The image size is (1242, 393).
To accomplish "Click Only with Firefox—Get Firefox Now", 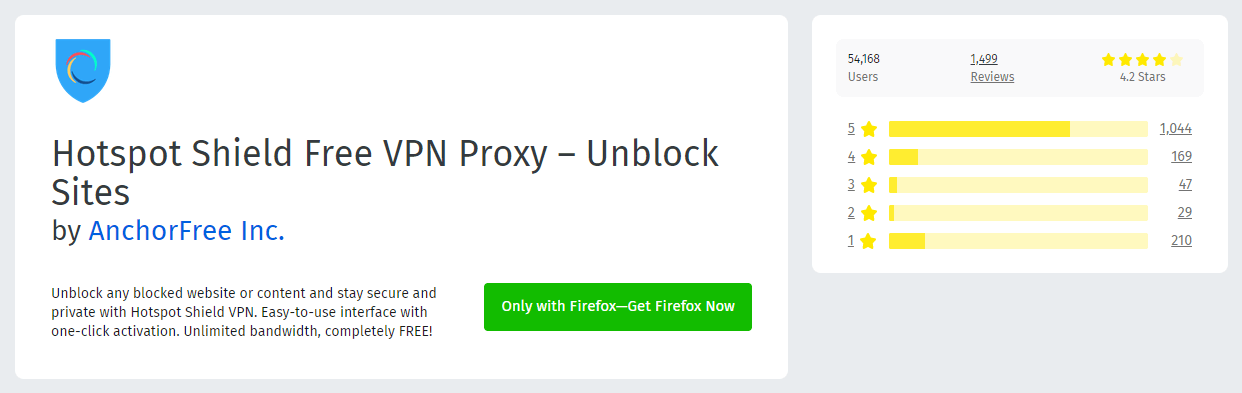I will pyautogui.click(x=618, y=307).
